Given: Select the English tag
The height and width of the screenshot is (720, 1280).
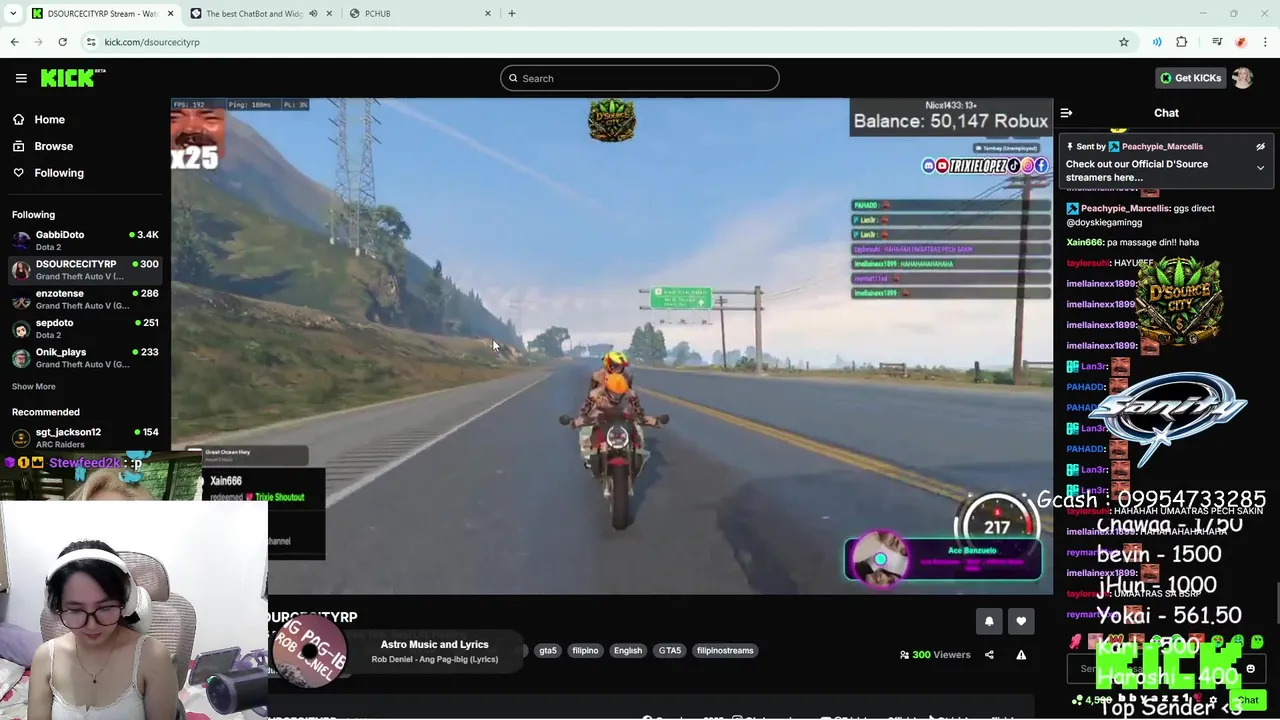Looking at the screenshot, I should click(x=628, y=650).
